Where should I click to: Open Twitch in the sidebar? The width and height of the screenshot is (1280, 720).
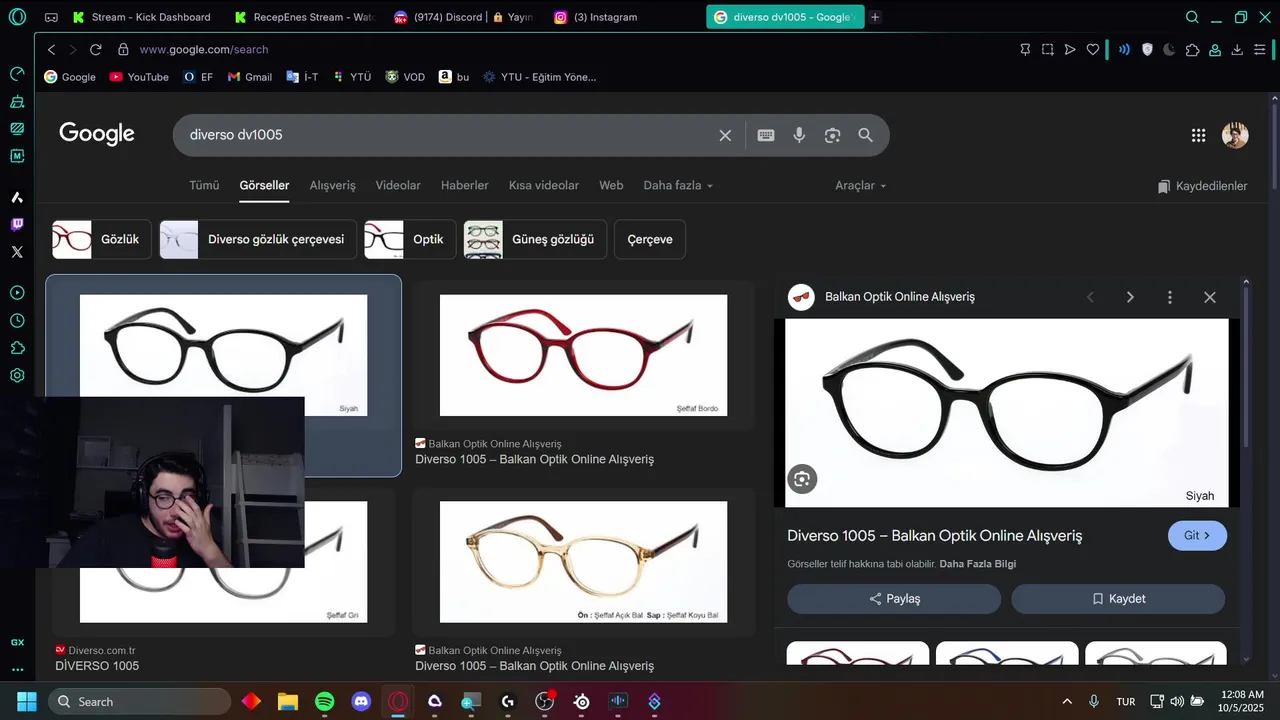(x=17, y=224)
